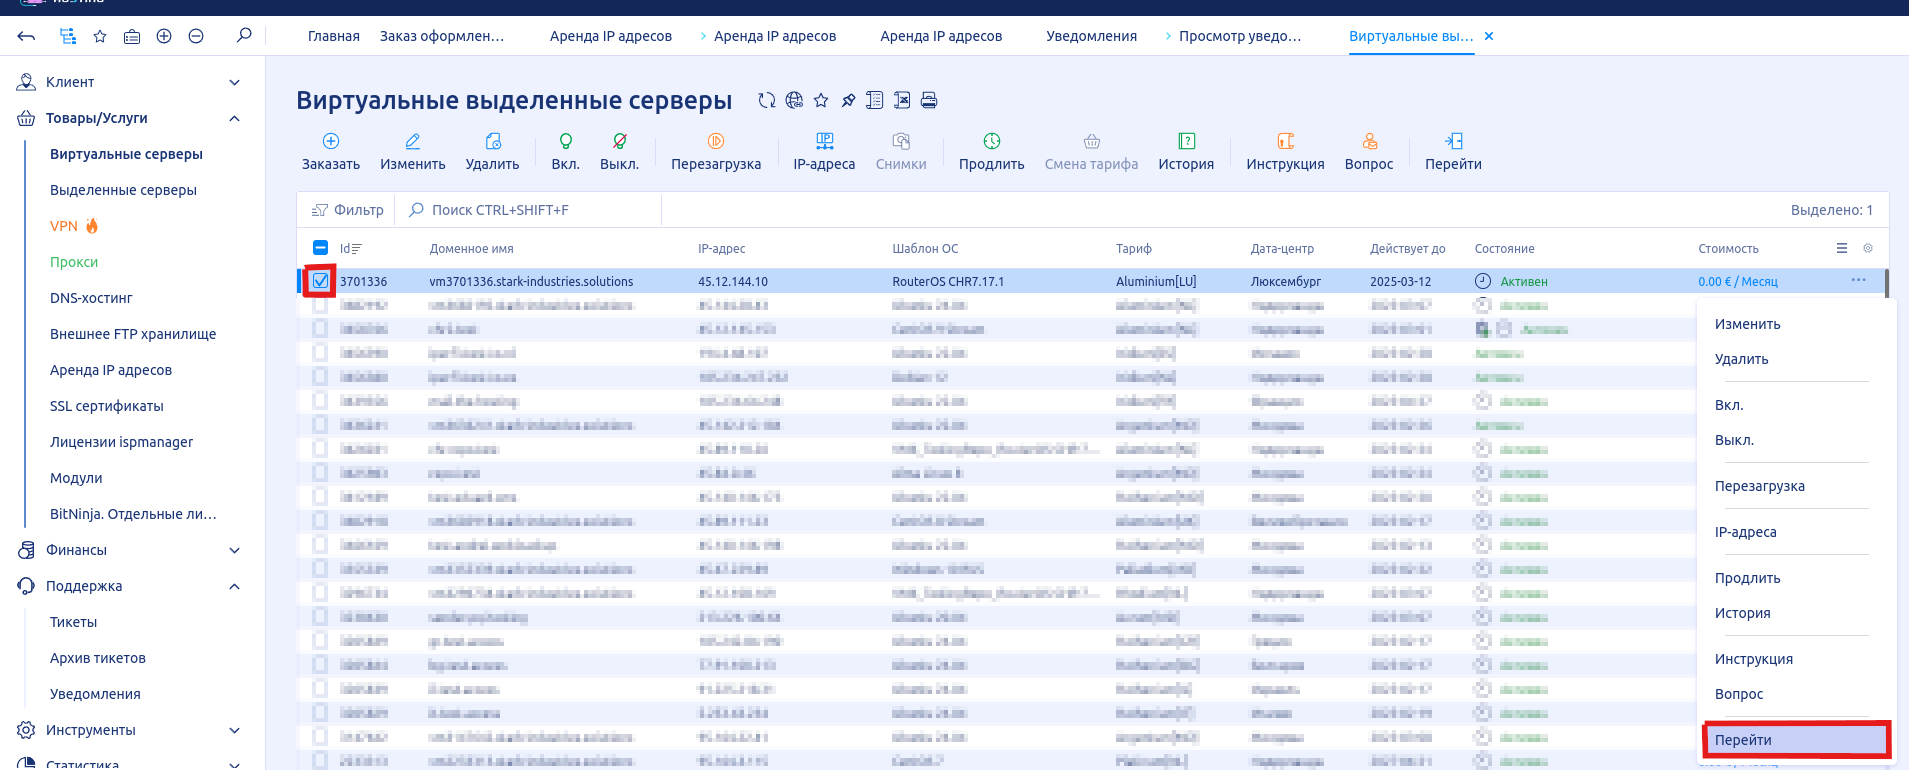Viewport: 1909px width, 770px height.
Task: Switch to the Просмотр уведо… tab
Action: tap(1240, 36)
